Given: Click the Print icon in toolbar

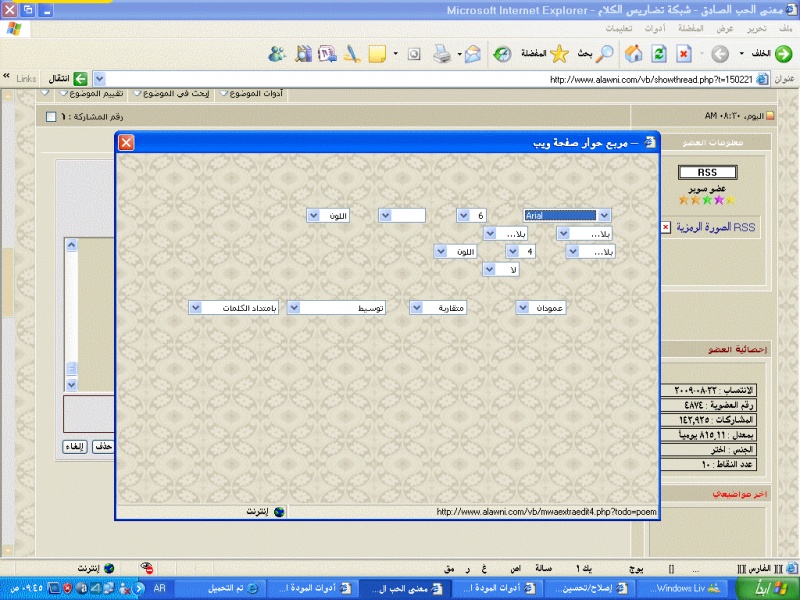Looking at the screenshot, I should tap(441, 54).
